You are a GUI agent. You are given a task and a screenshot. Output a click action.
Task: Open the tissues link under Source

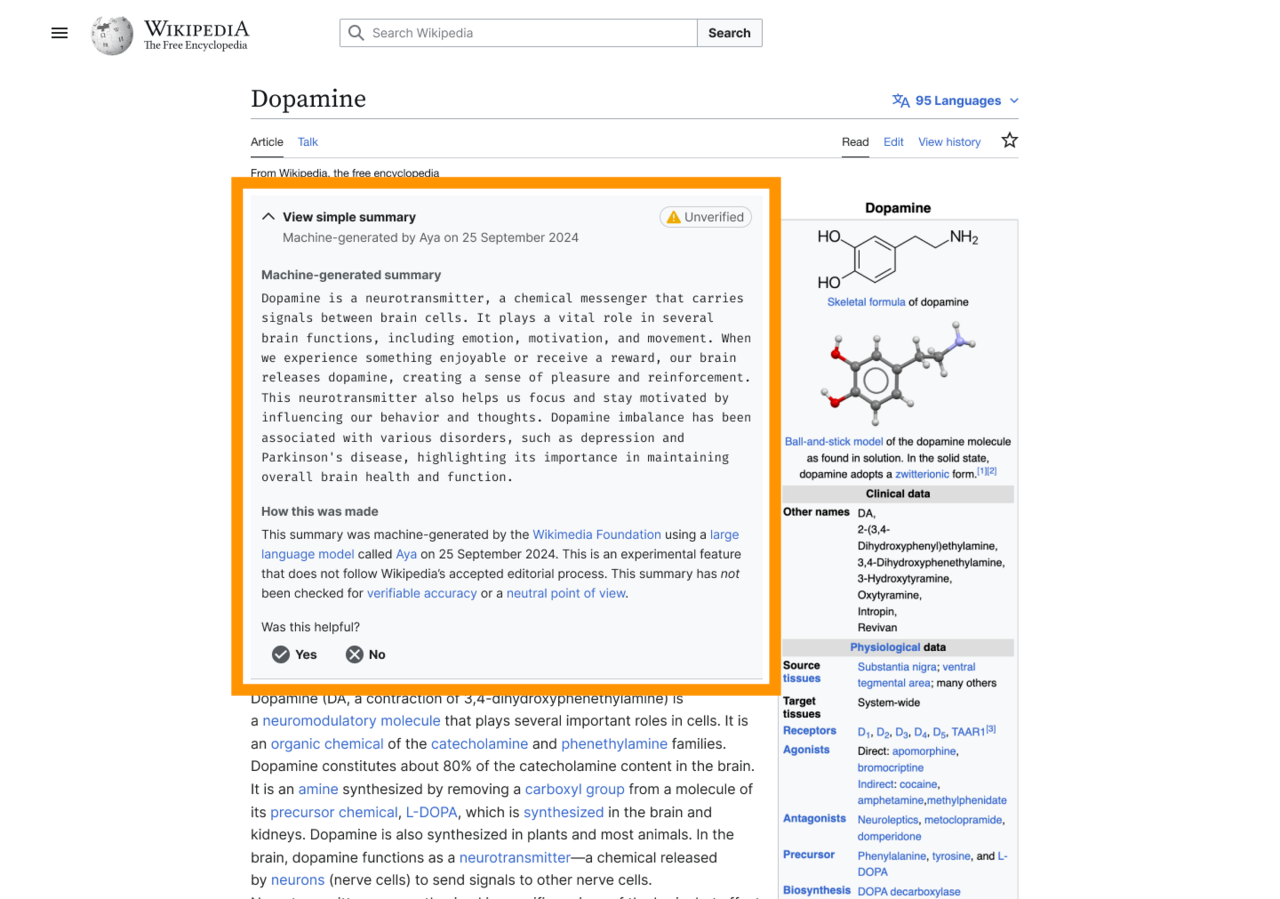click(802, 679)
